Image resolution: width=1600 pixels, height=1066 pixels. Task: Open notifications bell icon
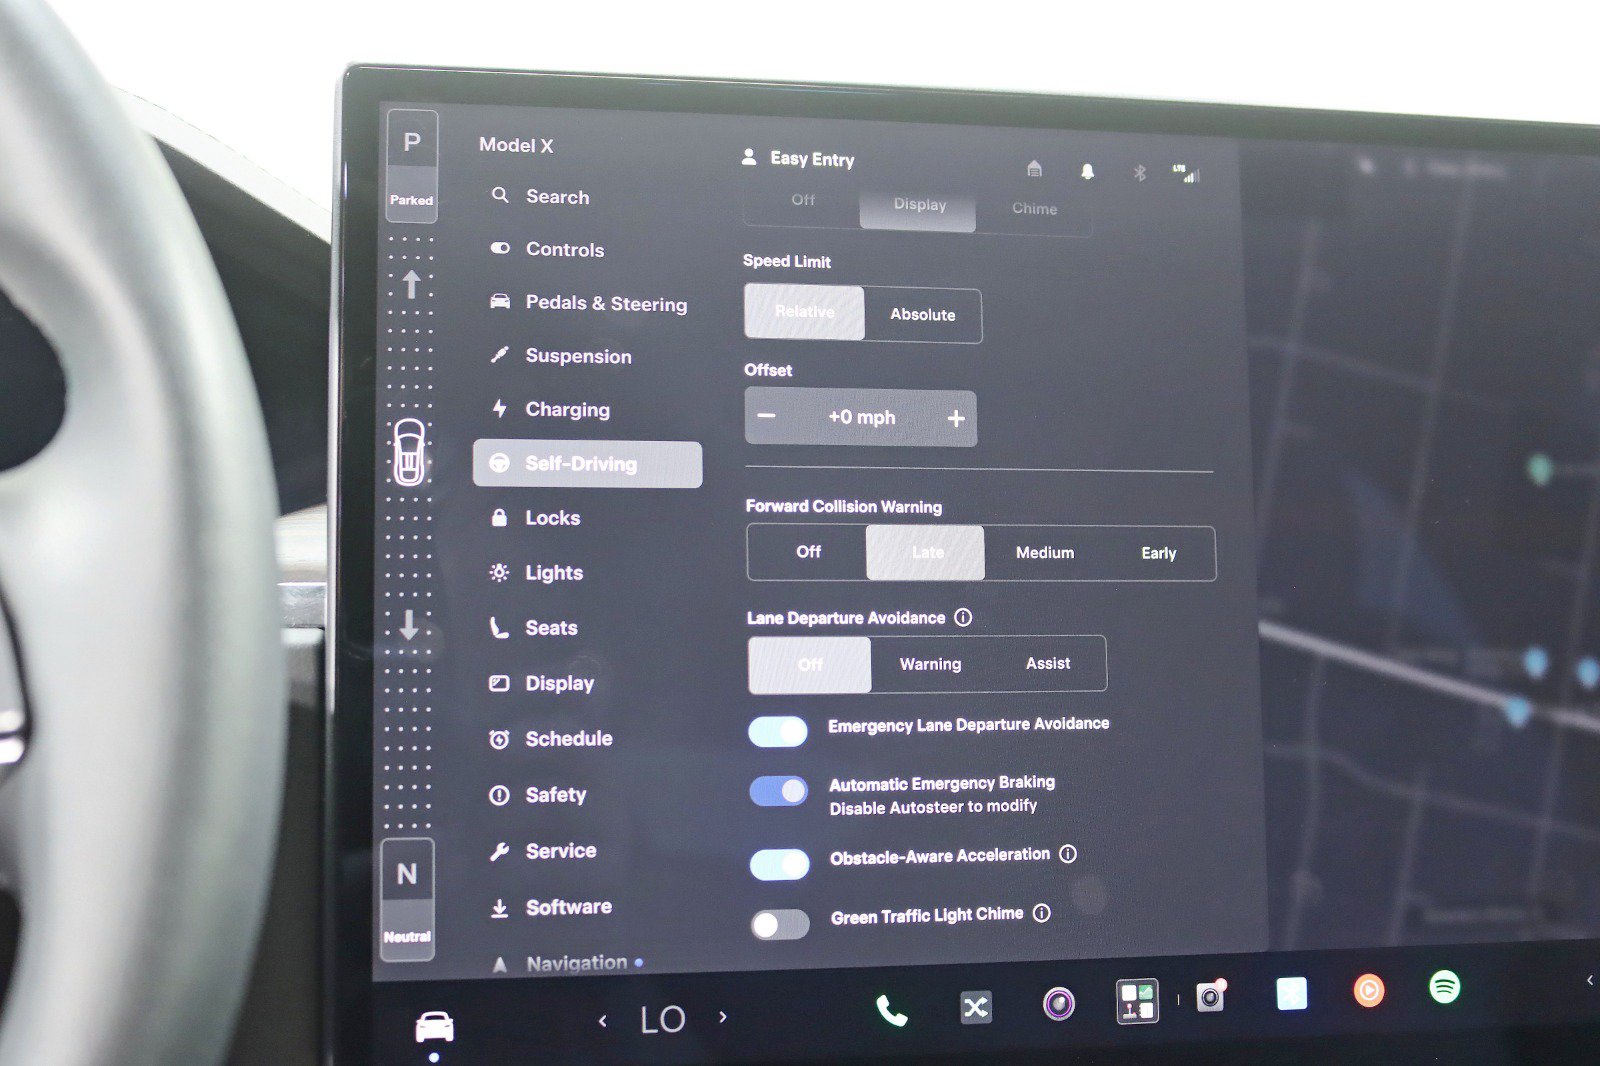tap(1087, 171)
